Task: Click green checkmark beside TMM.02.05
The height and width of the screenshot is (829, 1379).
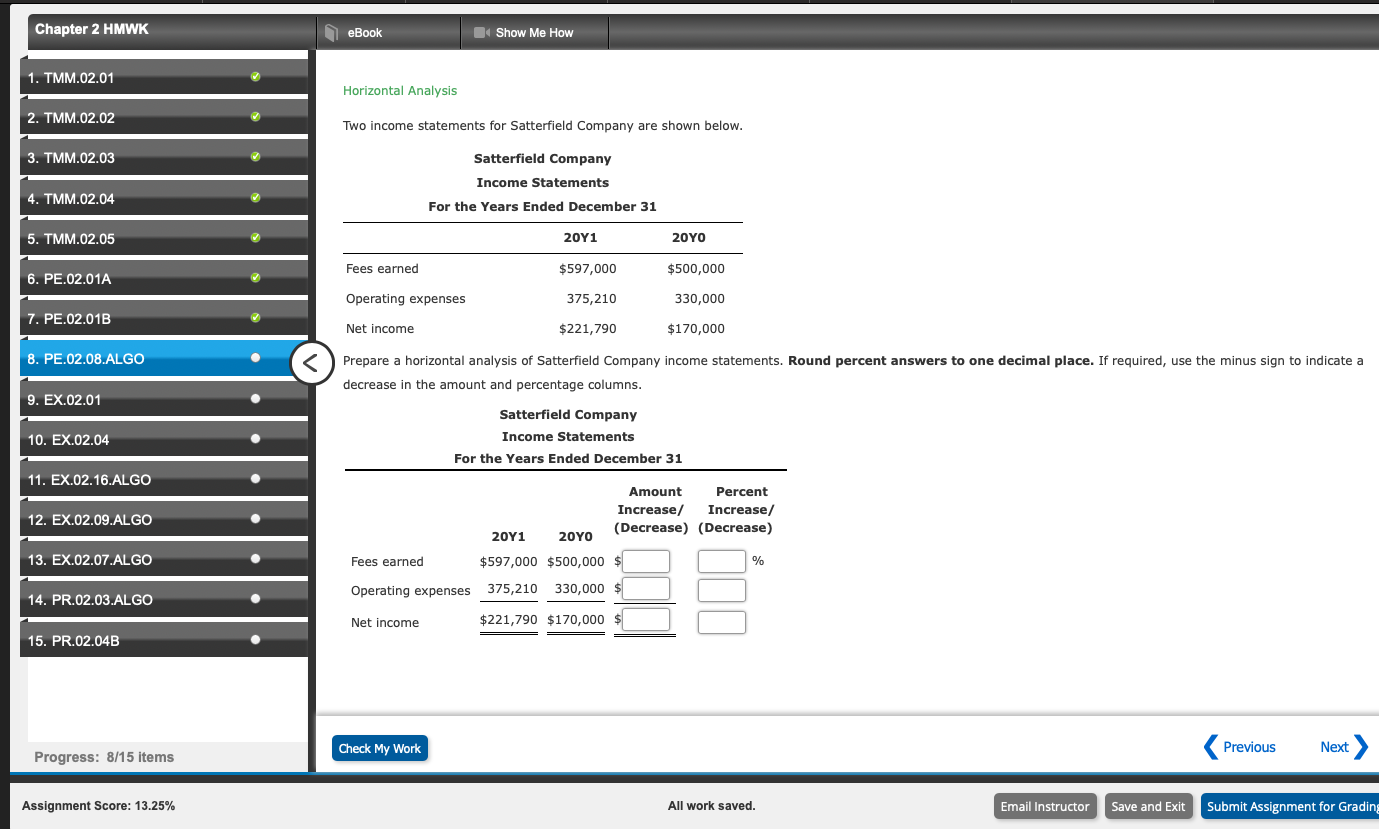Action: [x=256, y=238]
